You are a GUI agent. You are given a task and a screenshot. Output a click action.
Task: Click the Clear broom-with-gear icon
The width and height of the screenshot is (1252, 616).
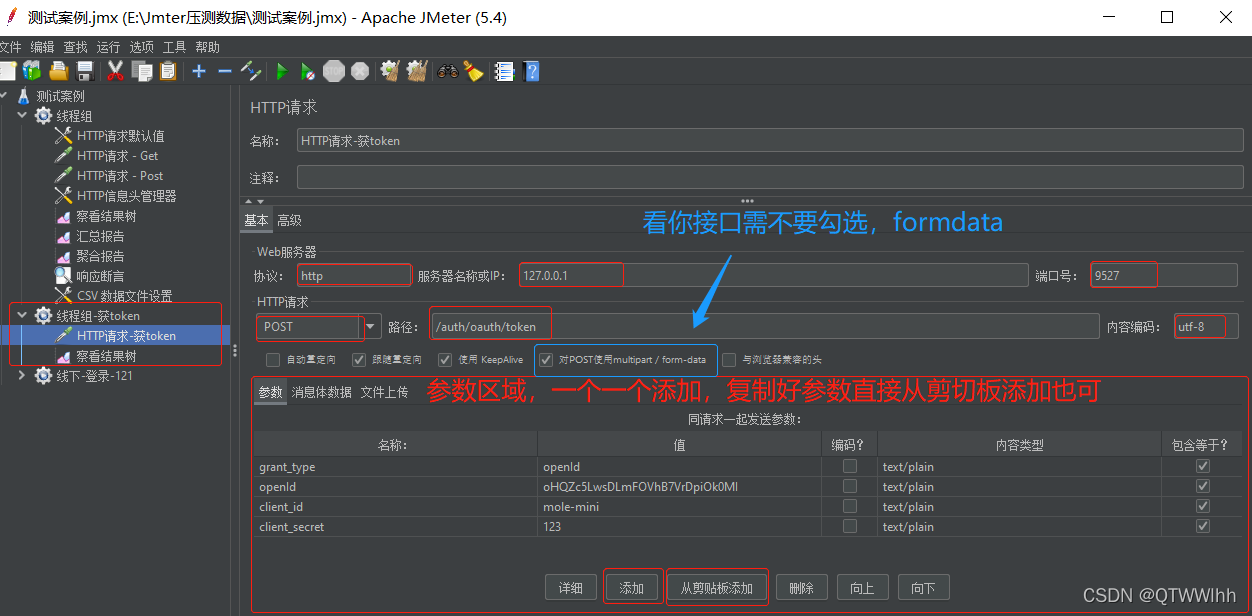pos(391,71)
